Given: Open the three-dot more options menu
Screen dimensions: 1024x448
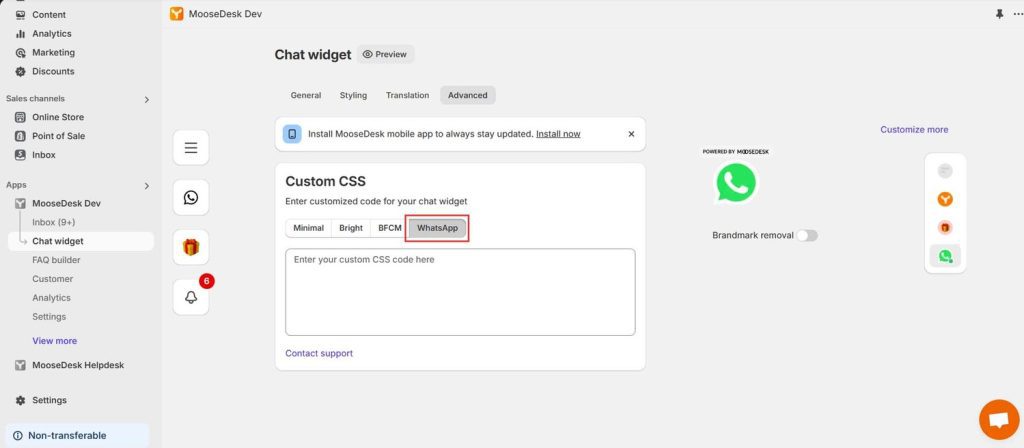Looking at the screenshot, I should (1018, 14).
